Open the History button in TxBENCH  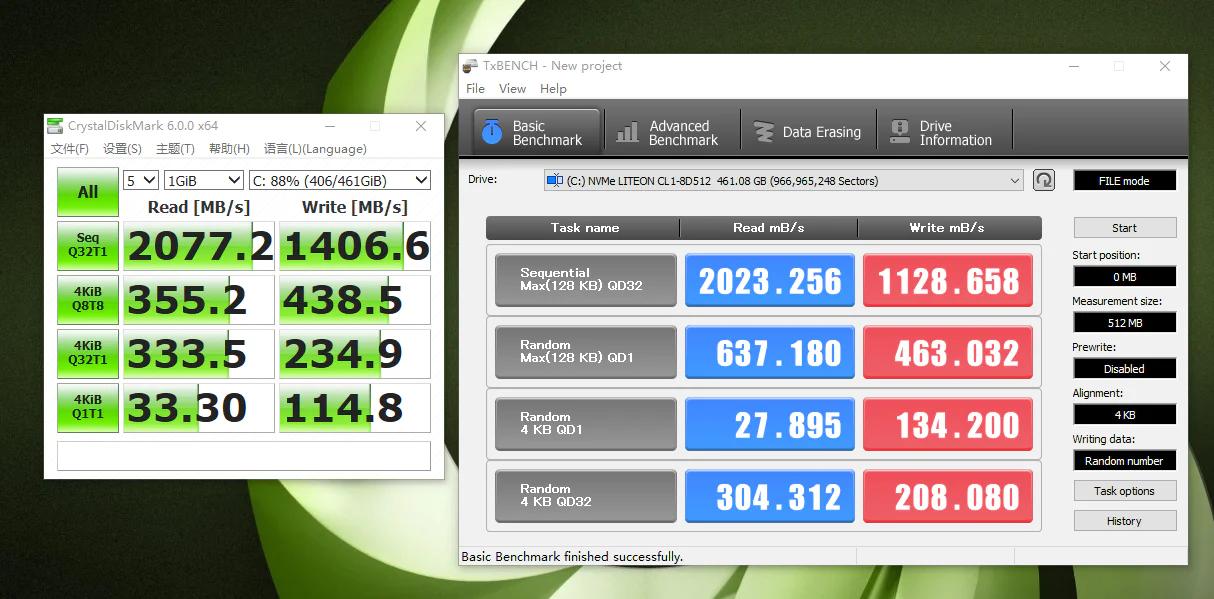point(1124,521)
